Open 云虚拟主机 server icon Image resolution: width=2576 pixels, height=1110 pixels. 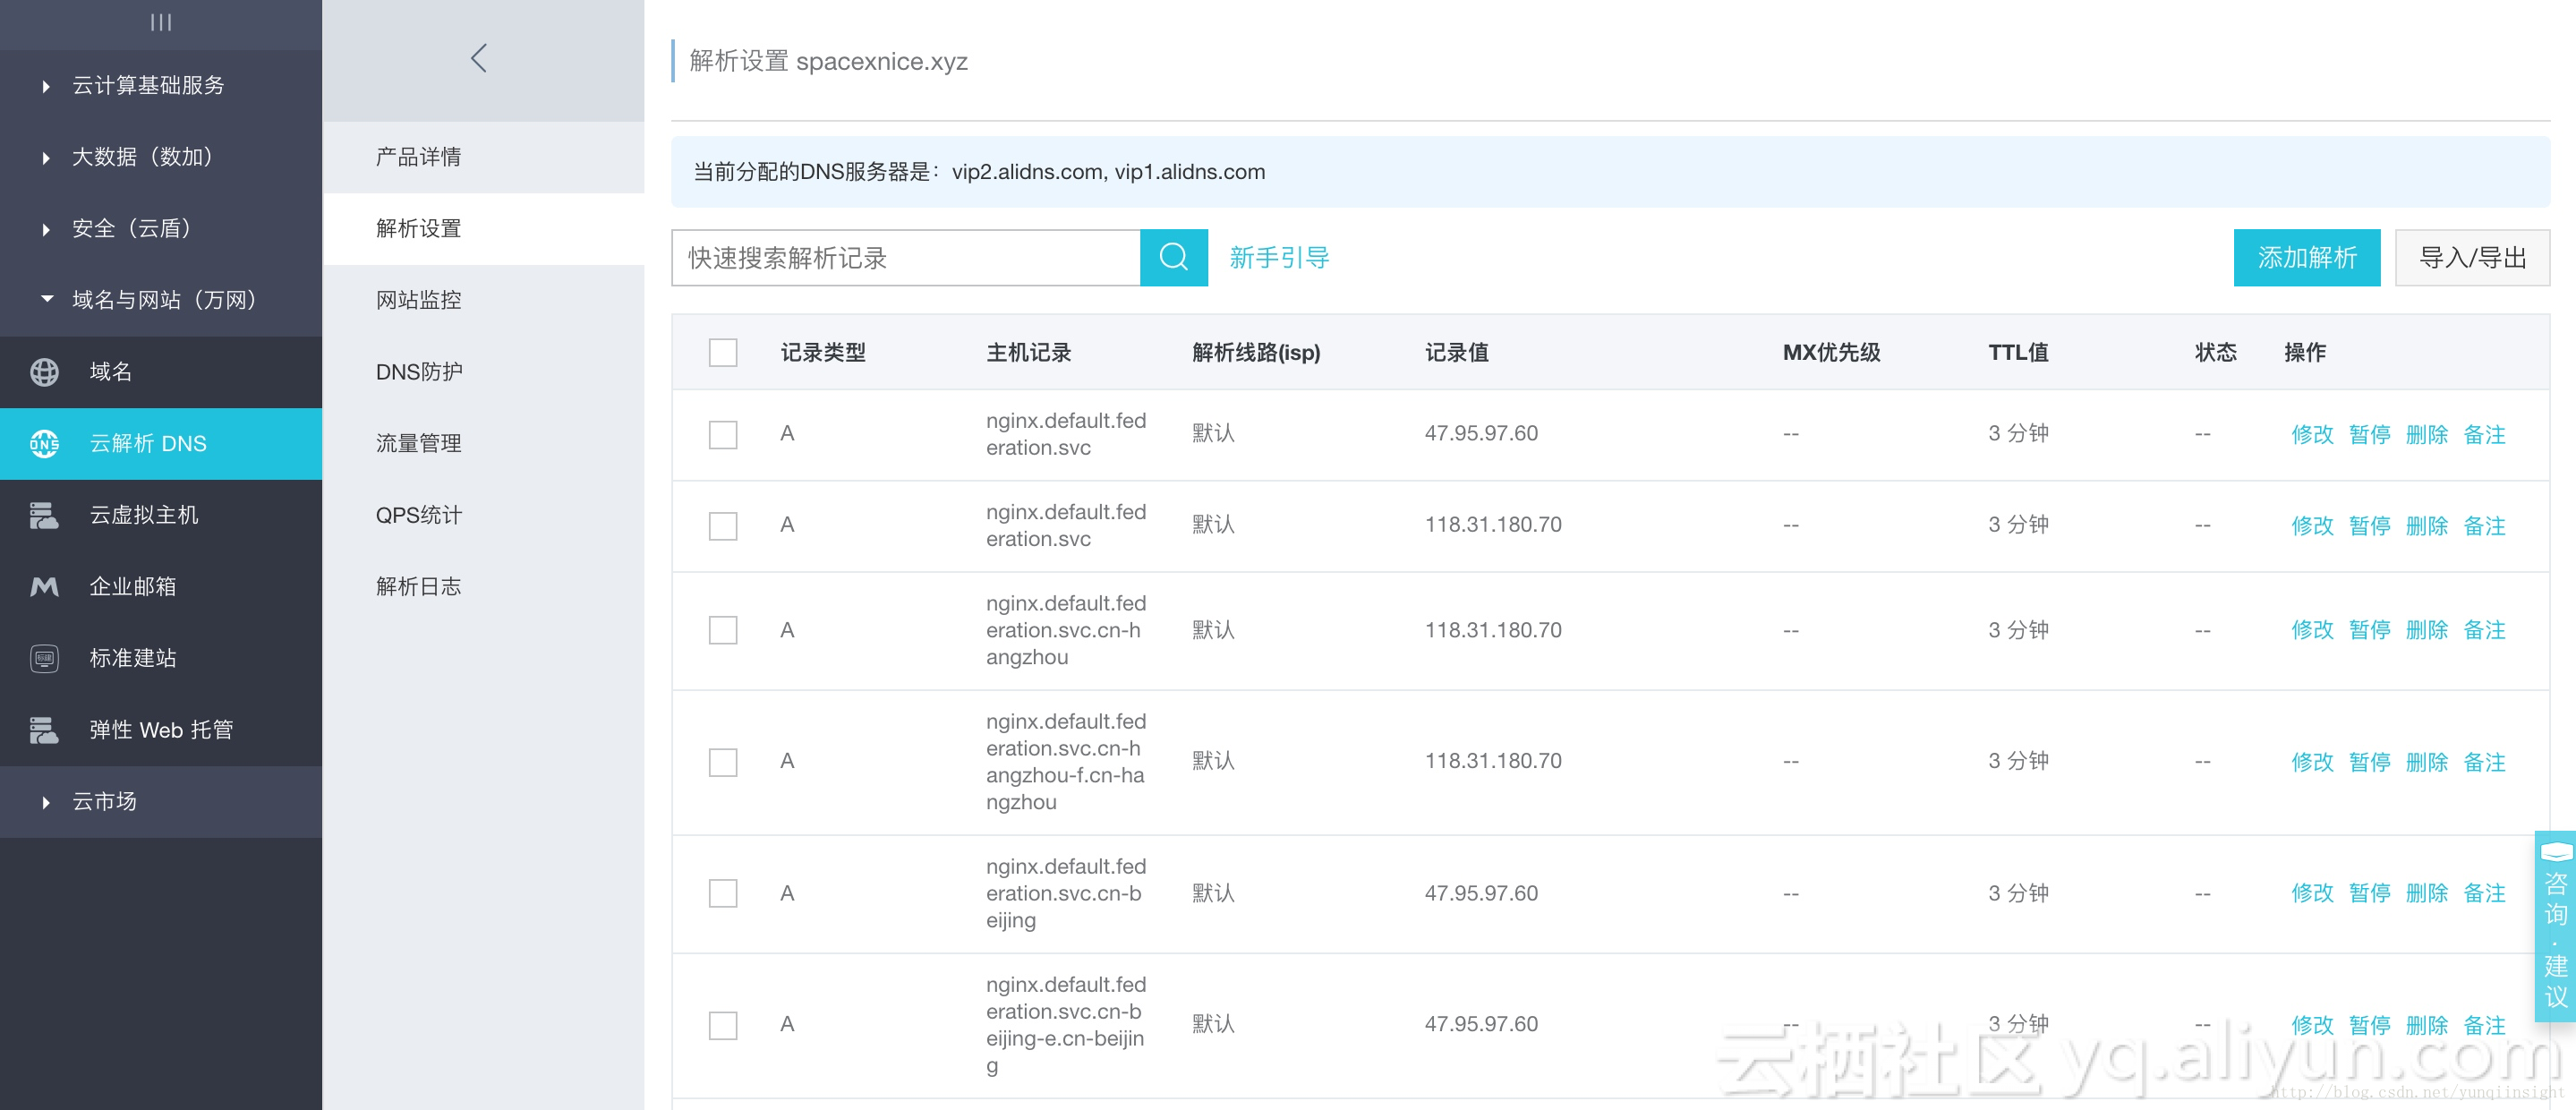(x=44, y=515)
